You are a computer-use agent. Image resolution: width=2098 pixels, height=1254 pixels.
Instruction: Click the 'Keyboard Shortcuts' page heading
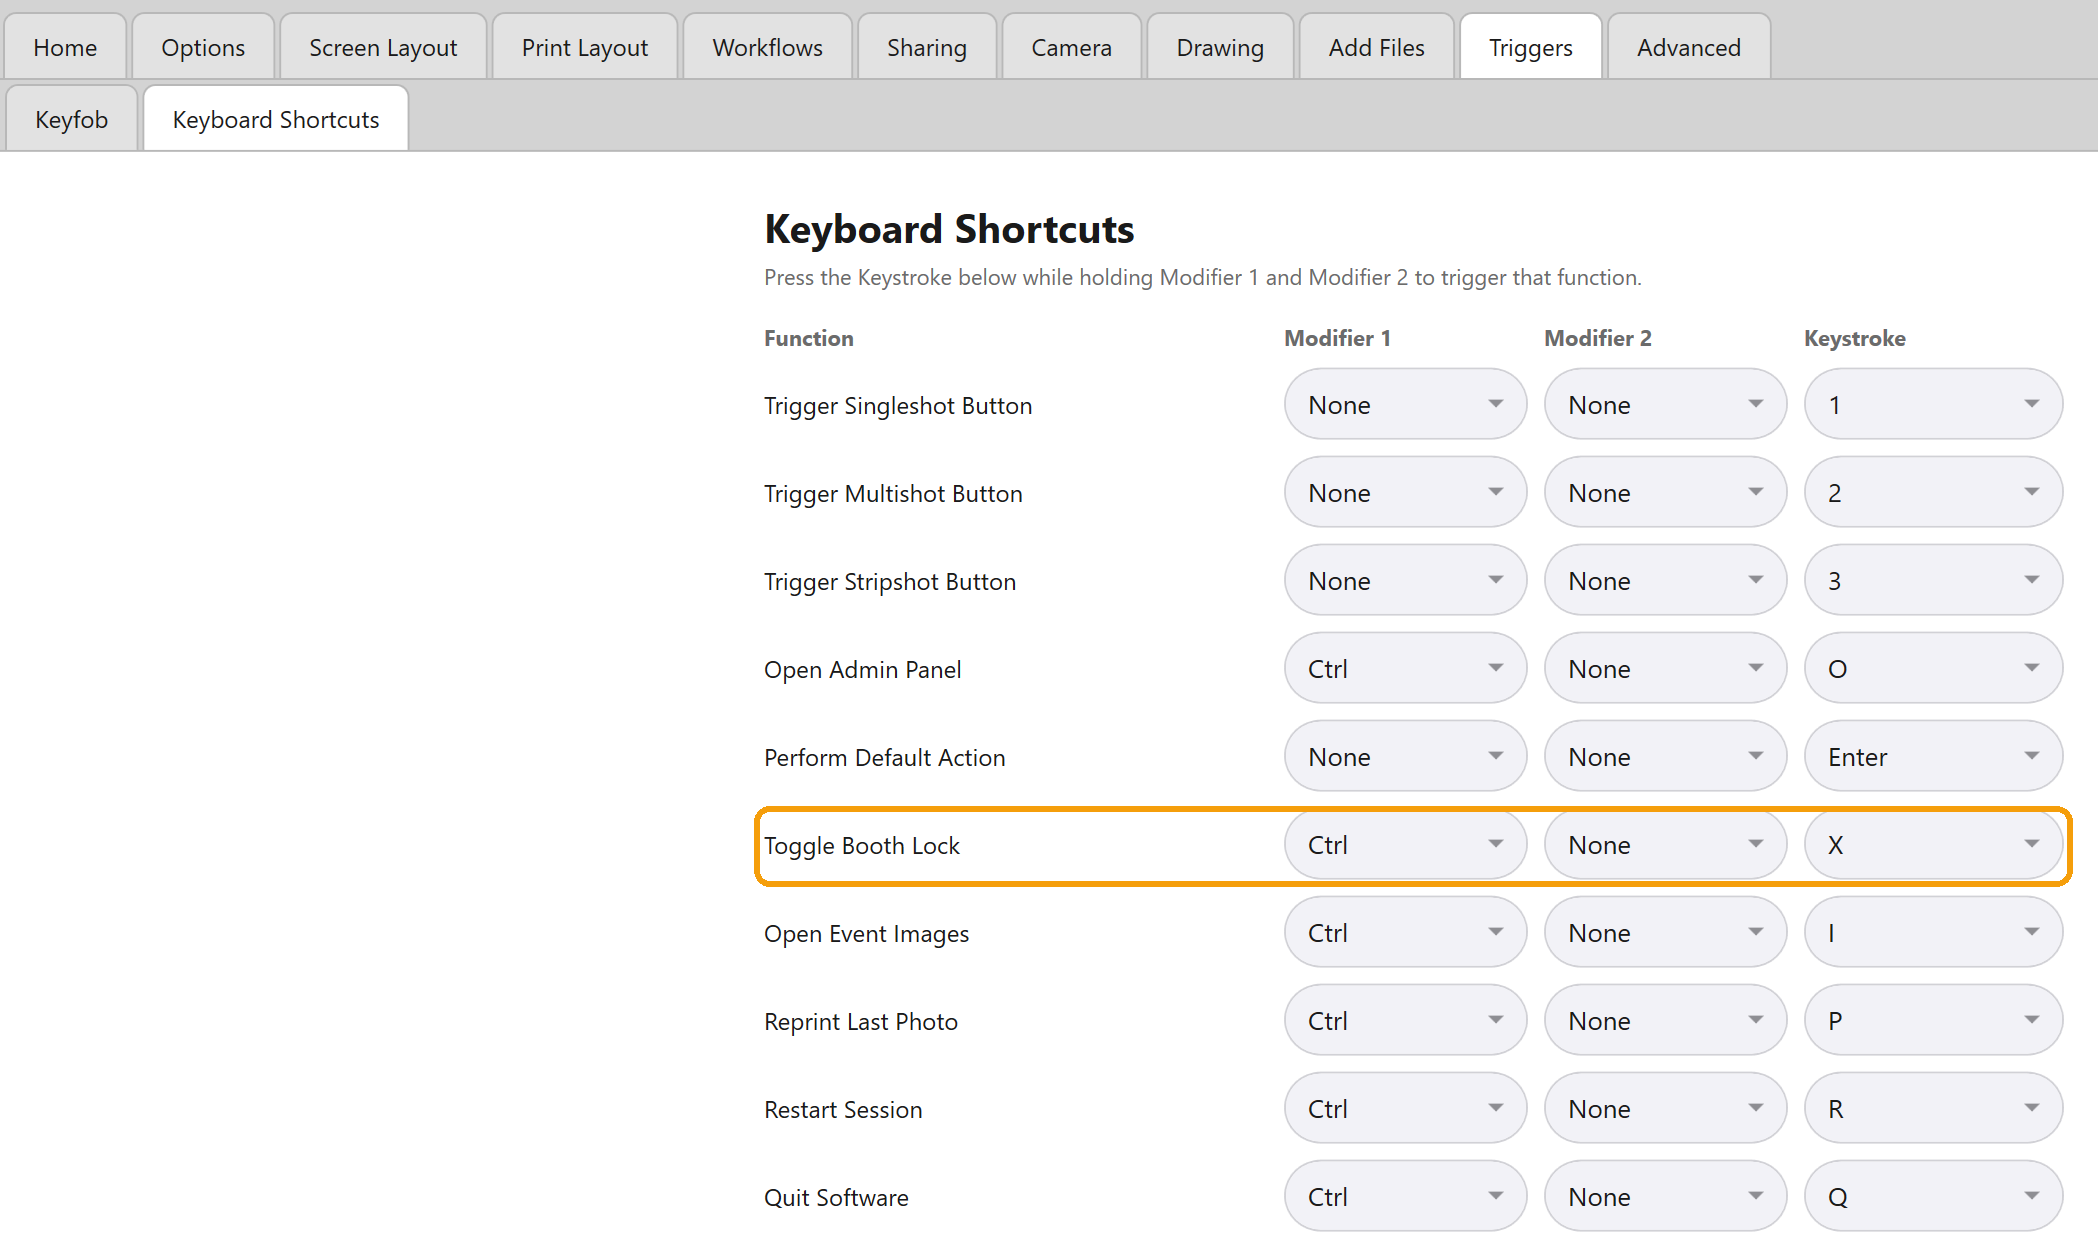(x=949, y=229)
